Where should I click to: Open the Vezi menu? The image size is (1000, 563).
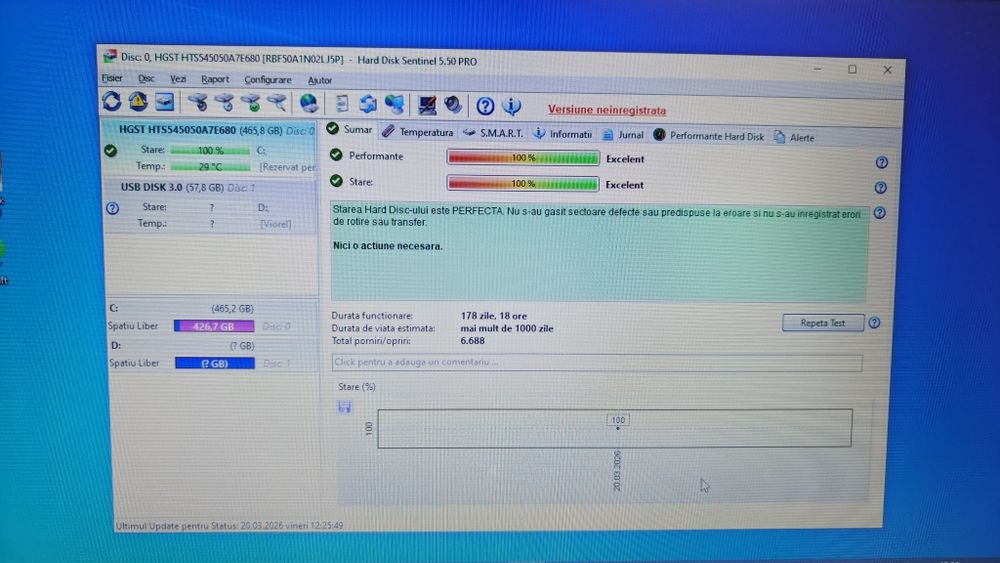[x=178, y=79]
